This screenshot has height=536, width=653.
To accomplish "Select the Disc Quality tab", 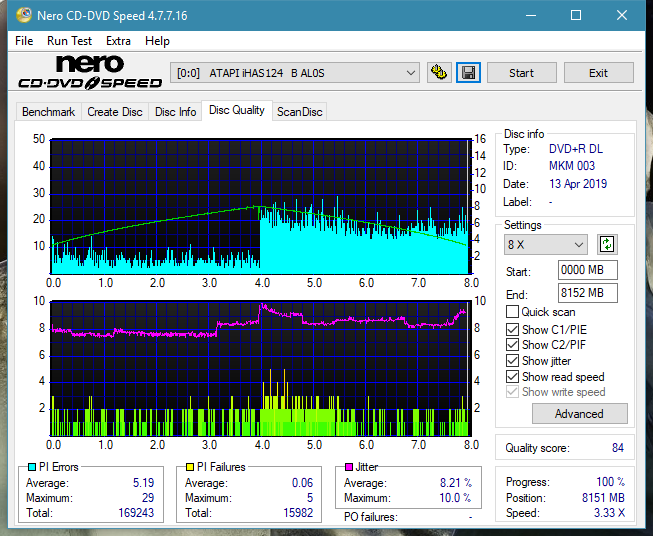I will (237, 110).
